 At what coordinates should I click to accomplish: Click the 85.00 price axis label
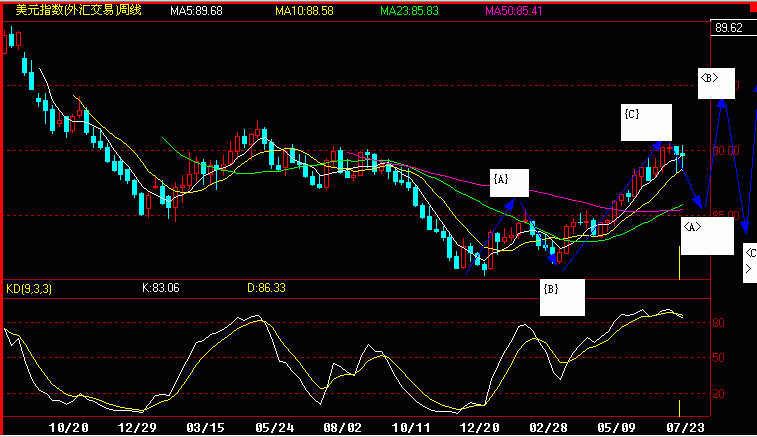[x=726, y=215]
